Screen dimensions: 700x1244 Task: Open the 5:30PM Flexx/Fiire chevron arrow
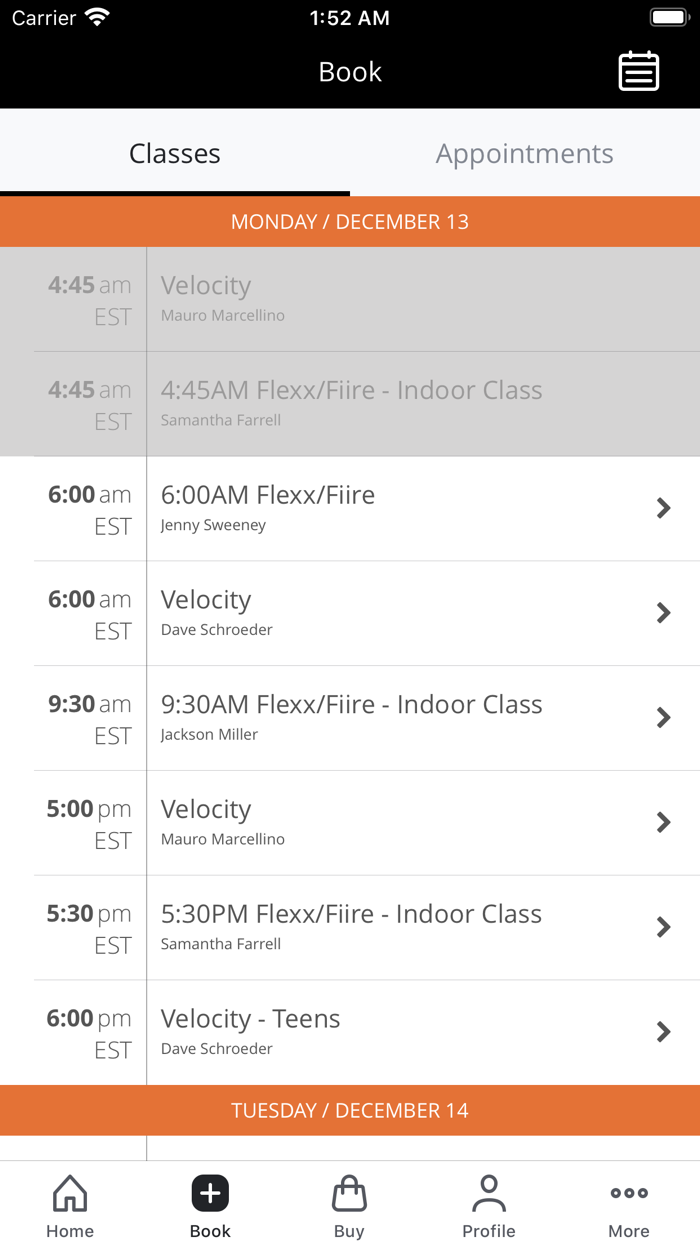pyautogui.click(x=663, y=927)
